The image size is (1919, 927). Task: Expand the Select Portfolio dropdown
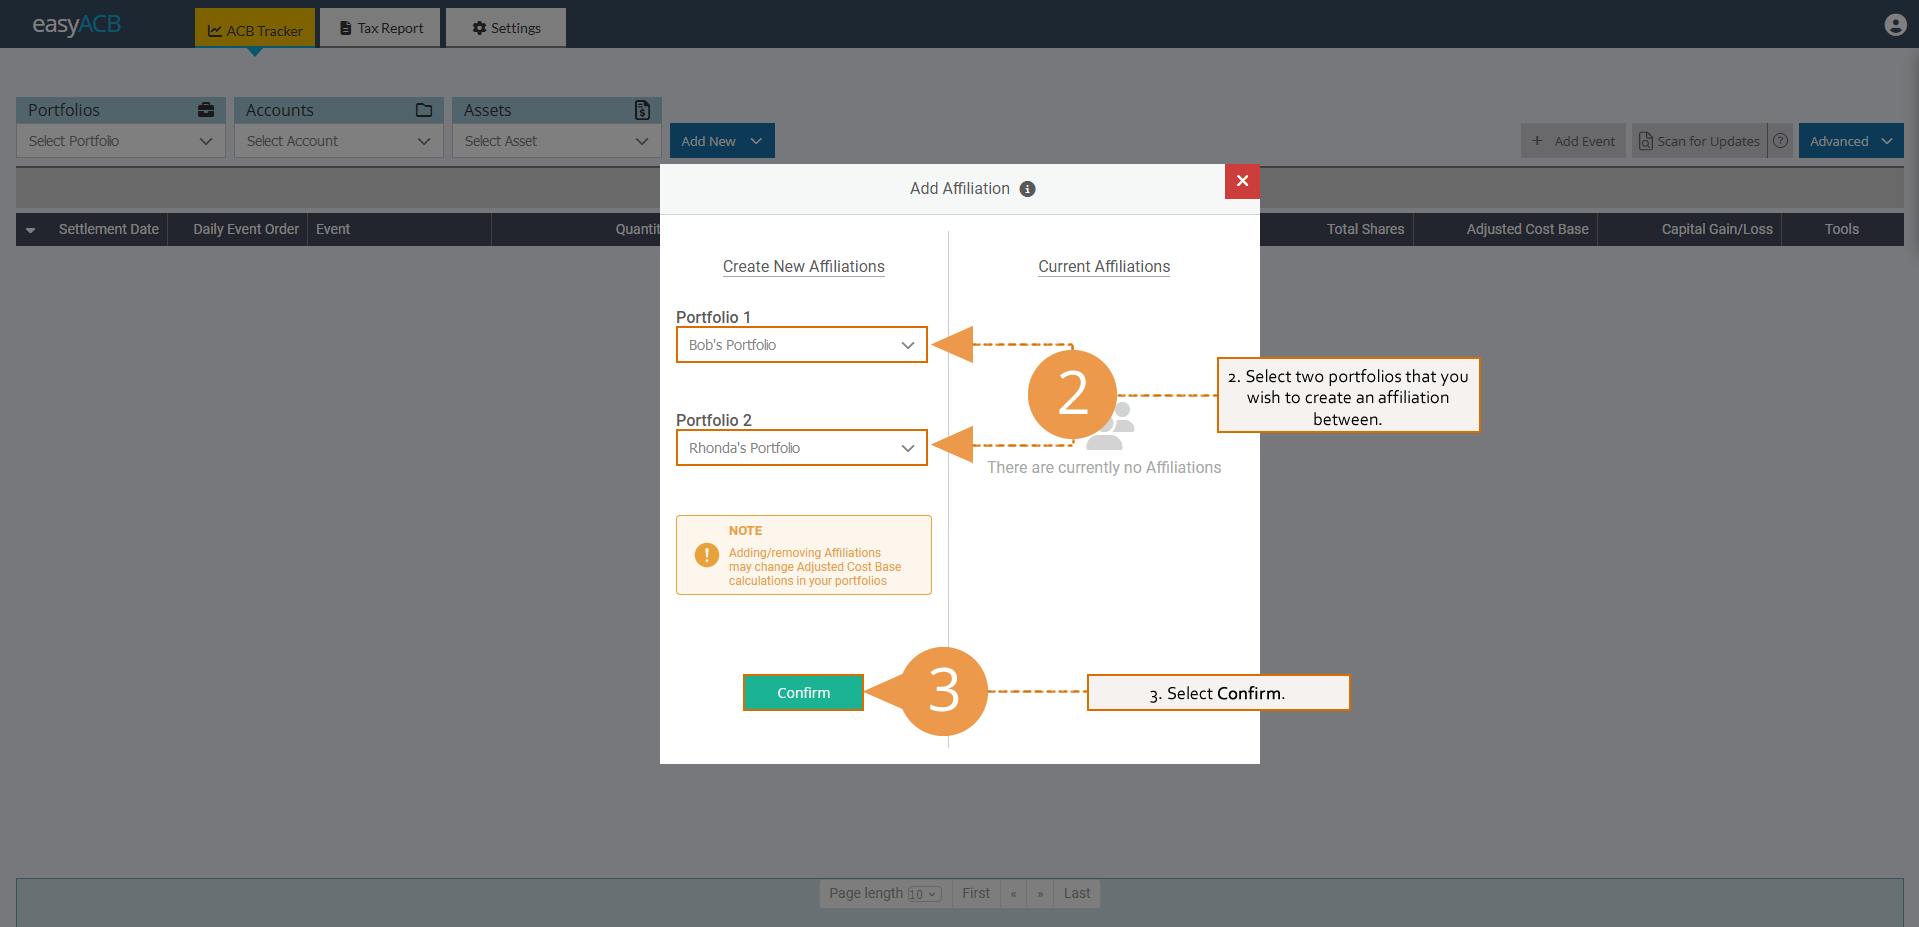click(x=120, y=141)
